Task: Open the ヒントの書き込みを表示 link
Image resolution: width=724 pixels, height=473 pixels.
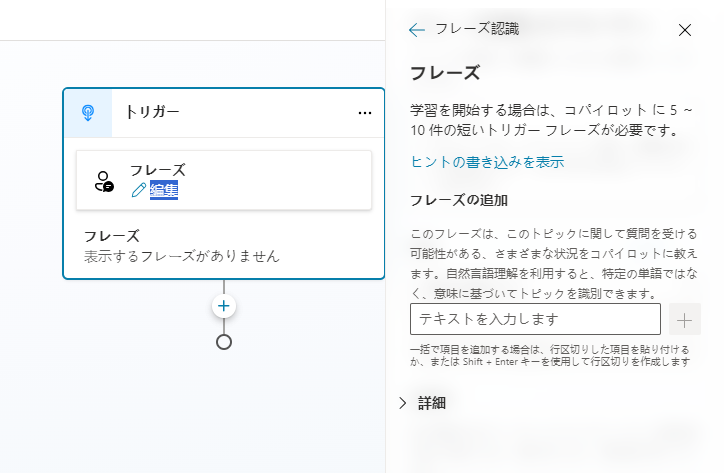Action: point(487,162)
